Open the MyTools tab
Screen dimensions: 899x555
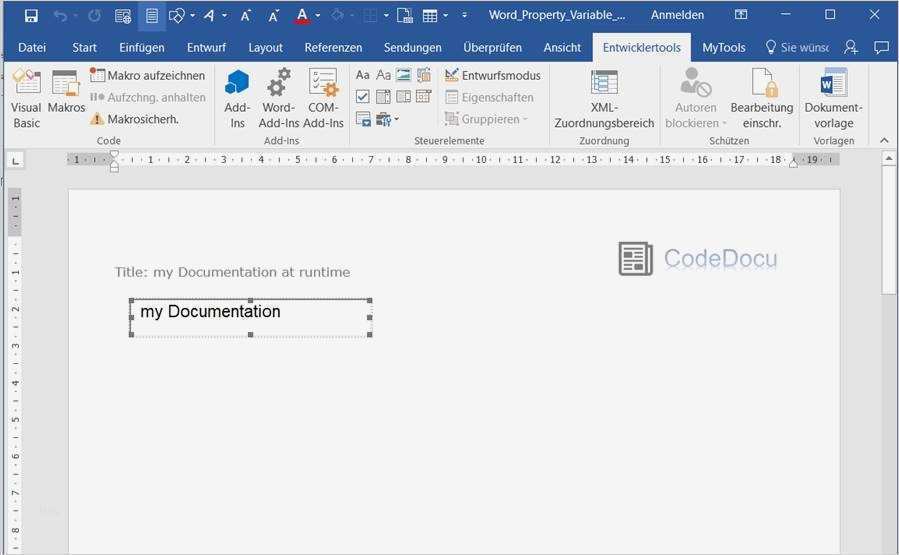coord(724,48)
